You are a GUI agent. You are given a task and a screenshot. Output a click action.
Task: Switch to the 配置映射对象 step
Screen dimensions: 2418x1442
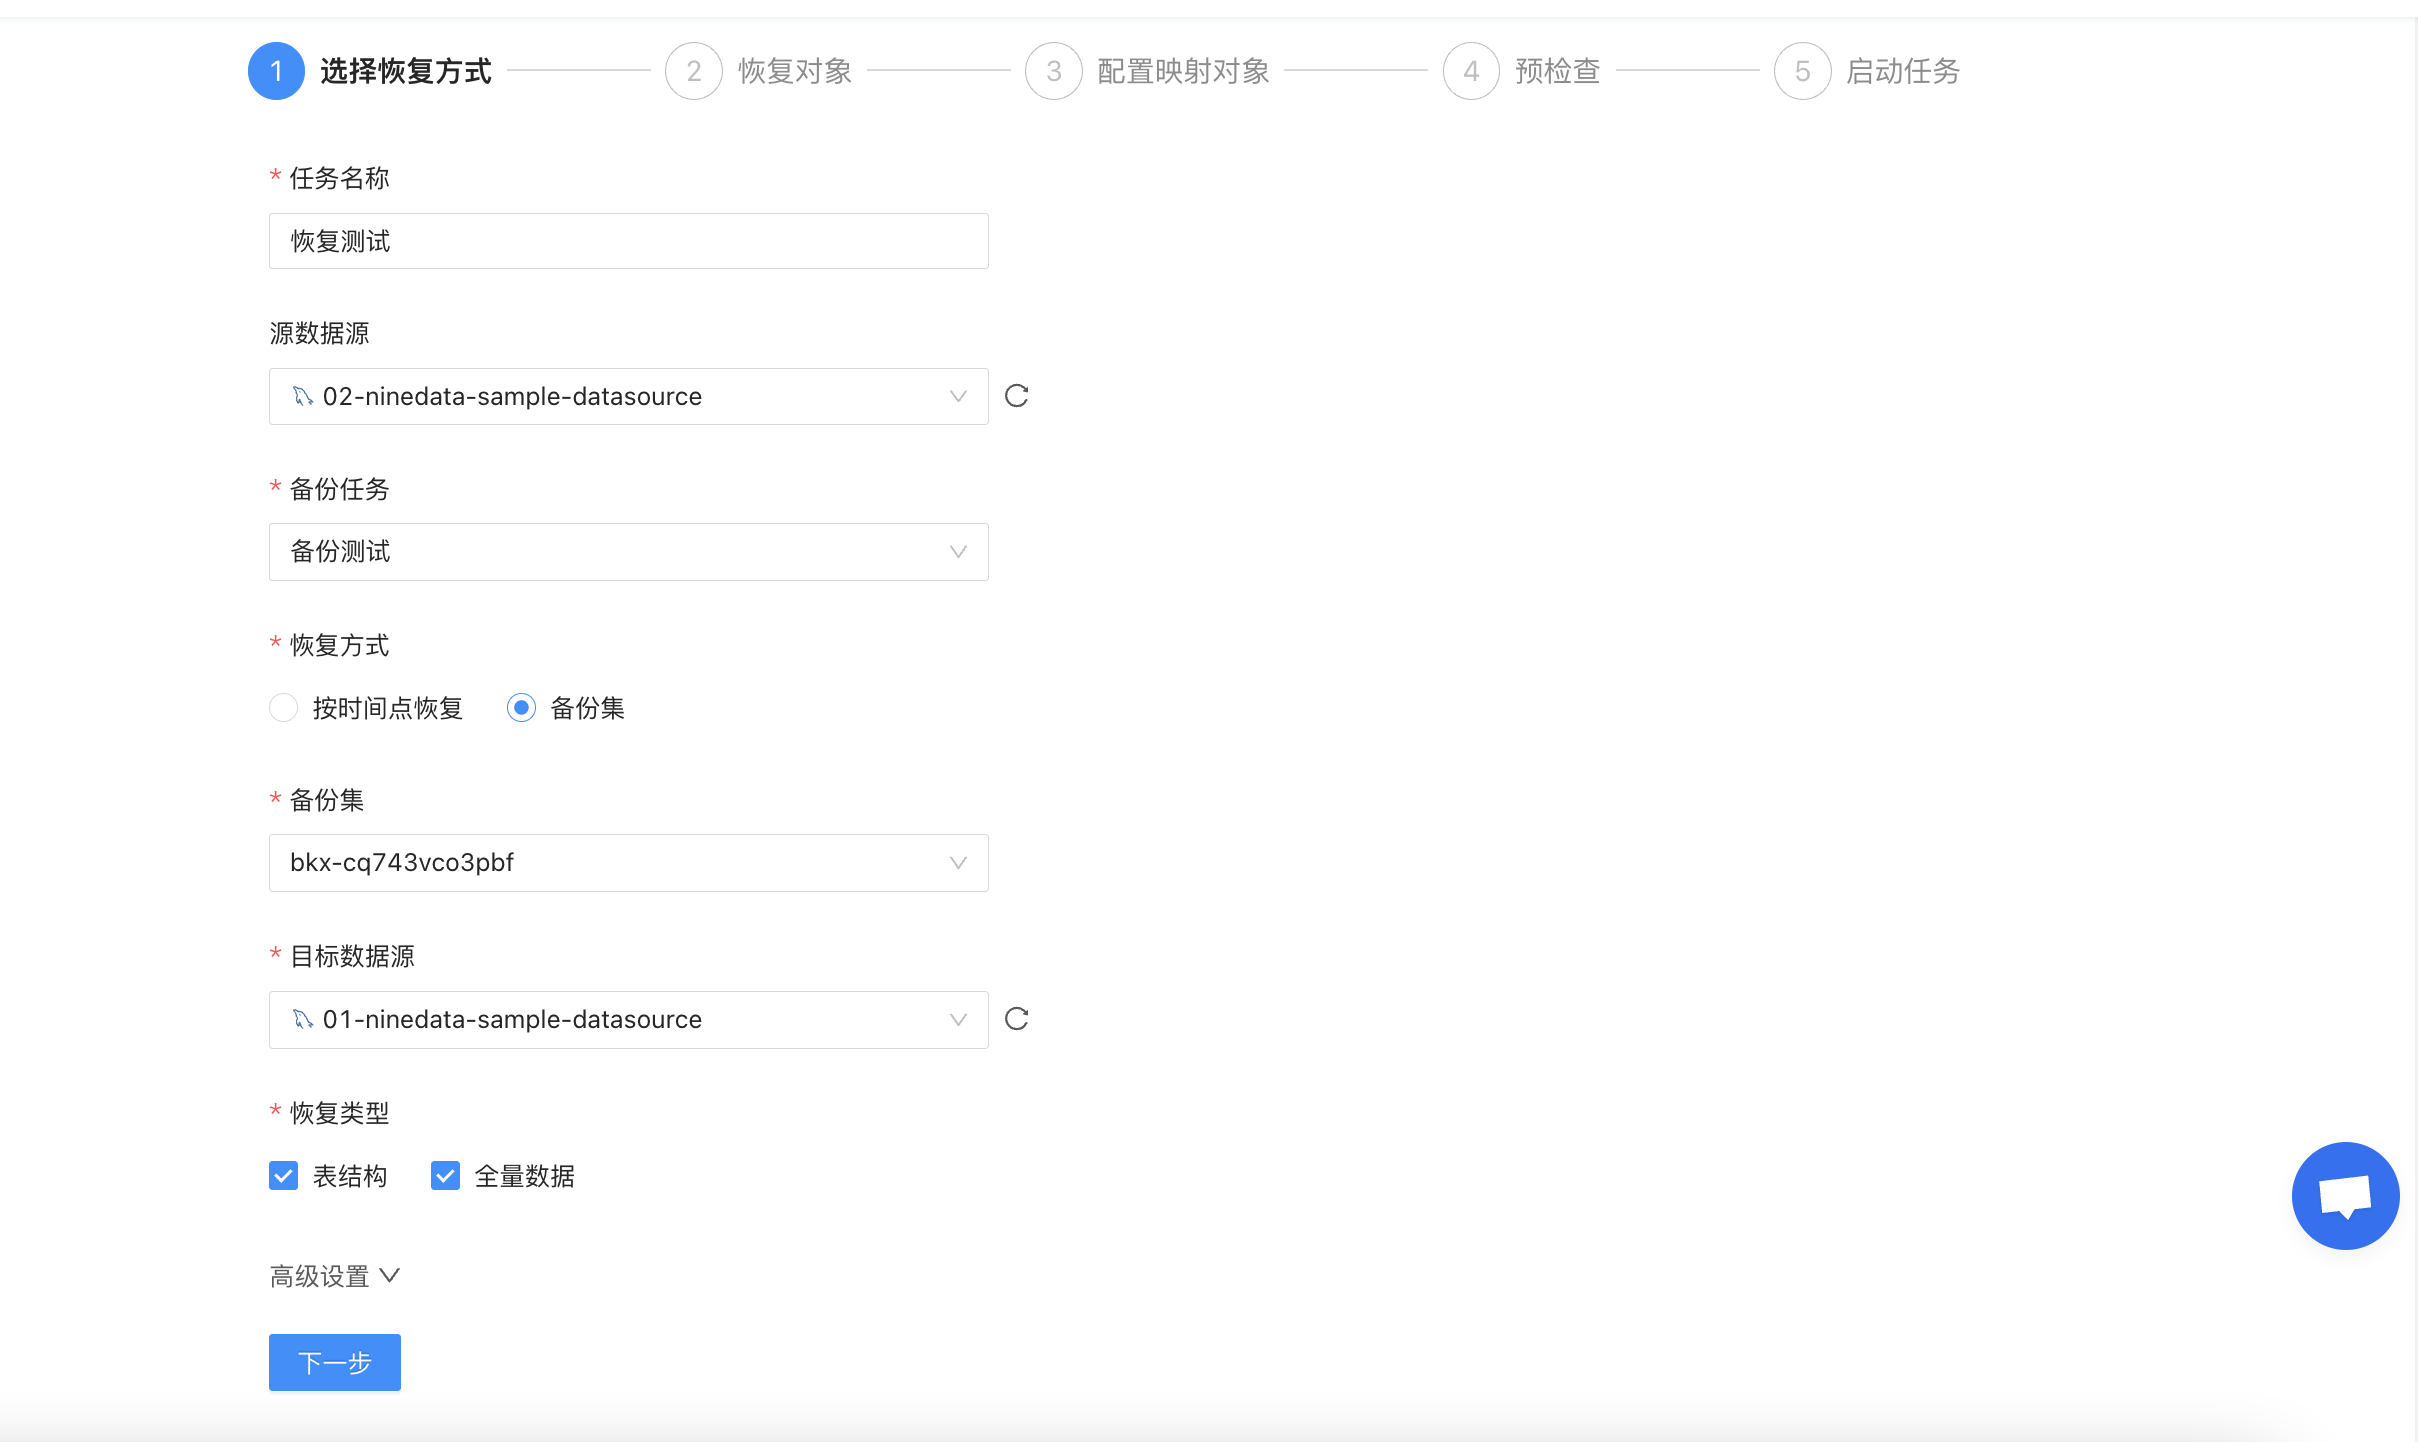coord(1182,70)
